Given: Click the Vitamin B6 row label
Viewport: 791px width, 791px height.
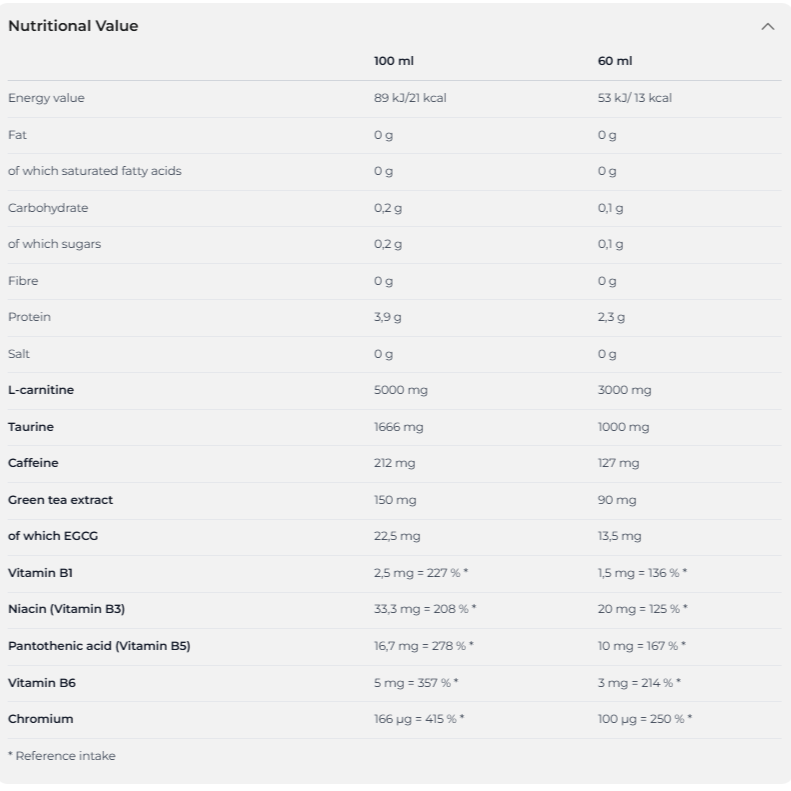Looking at the screenshot, I should tap(42, 683).
